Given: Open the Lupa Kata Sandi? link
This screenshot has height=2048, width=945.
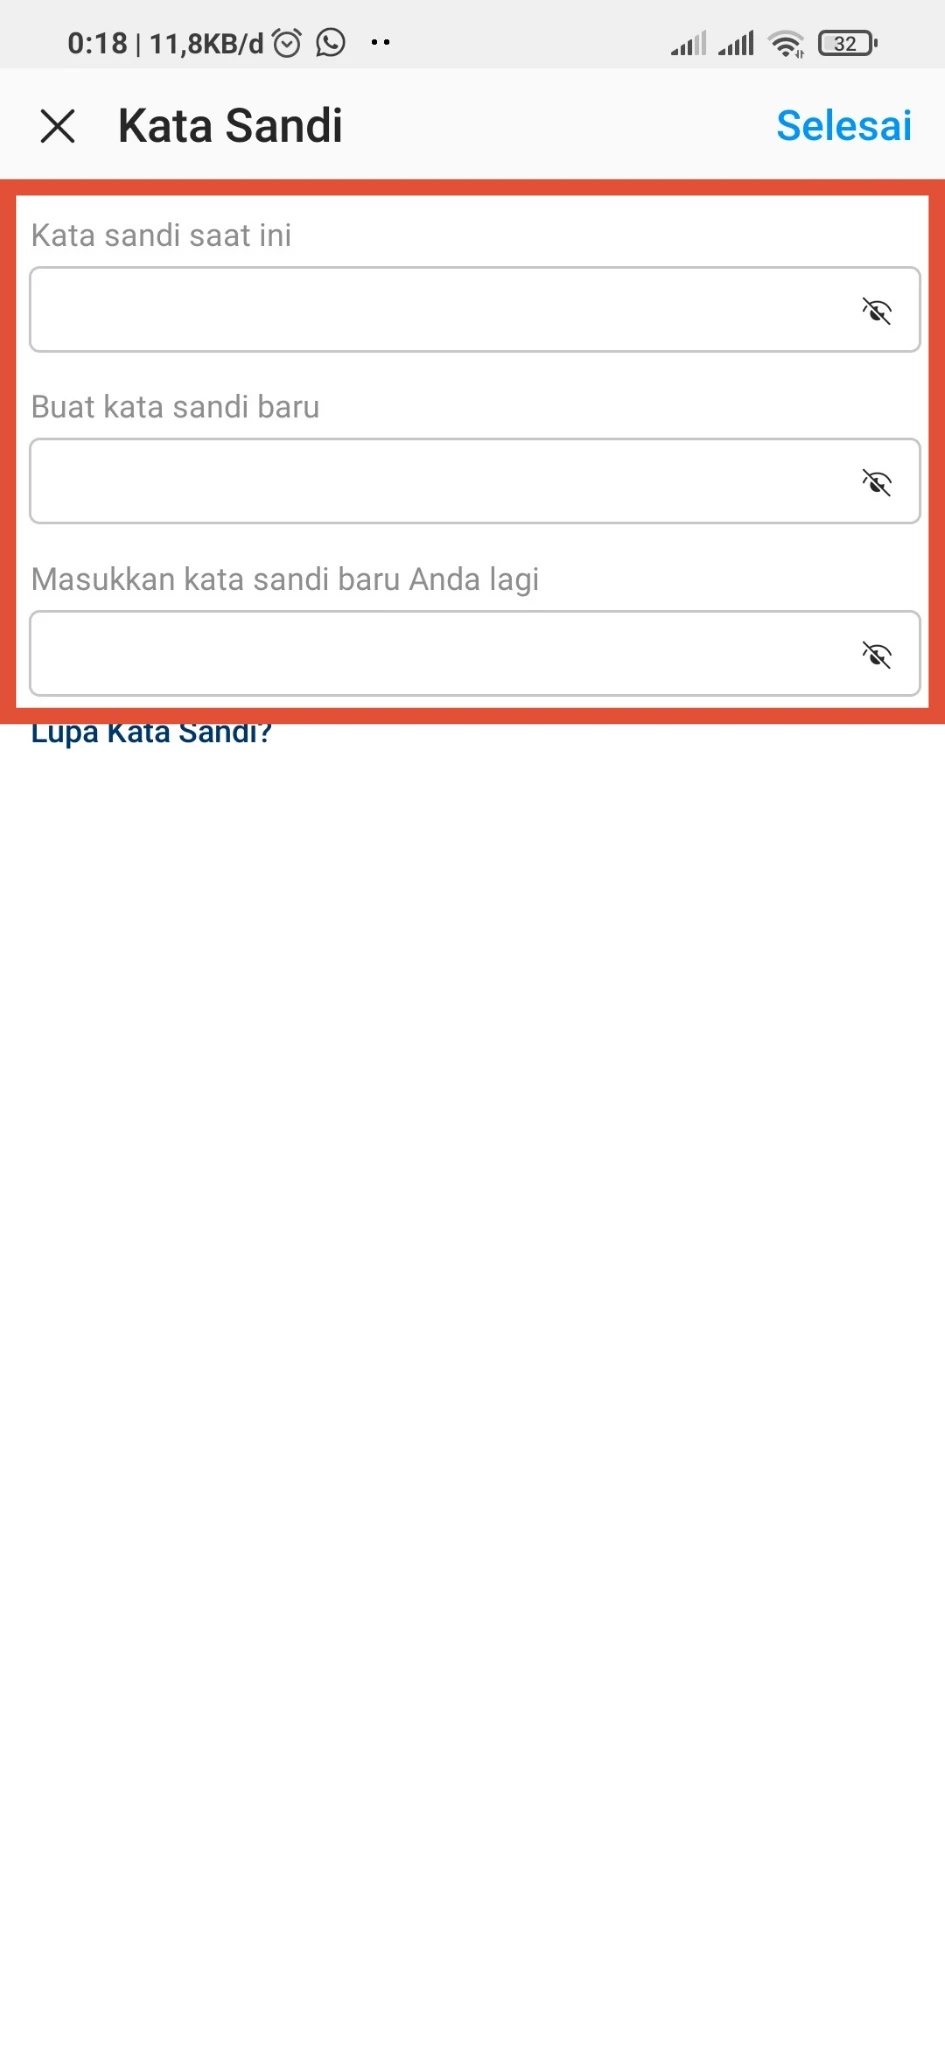Looking at the screenshot, I should [151, 734].
